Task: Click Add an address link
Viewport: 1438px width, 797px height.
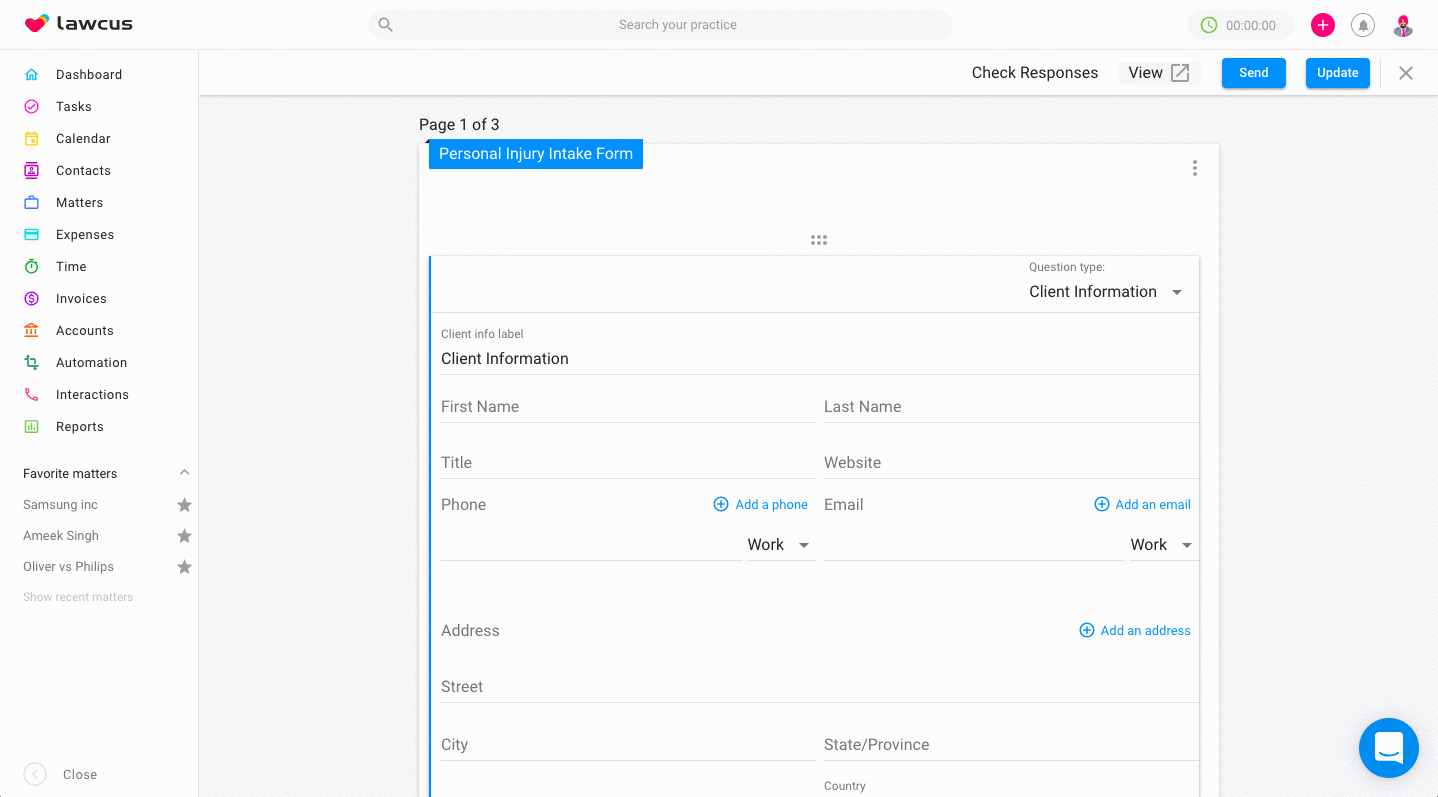Action: tap(1135, 631)
